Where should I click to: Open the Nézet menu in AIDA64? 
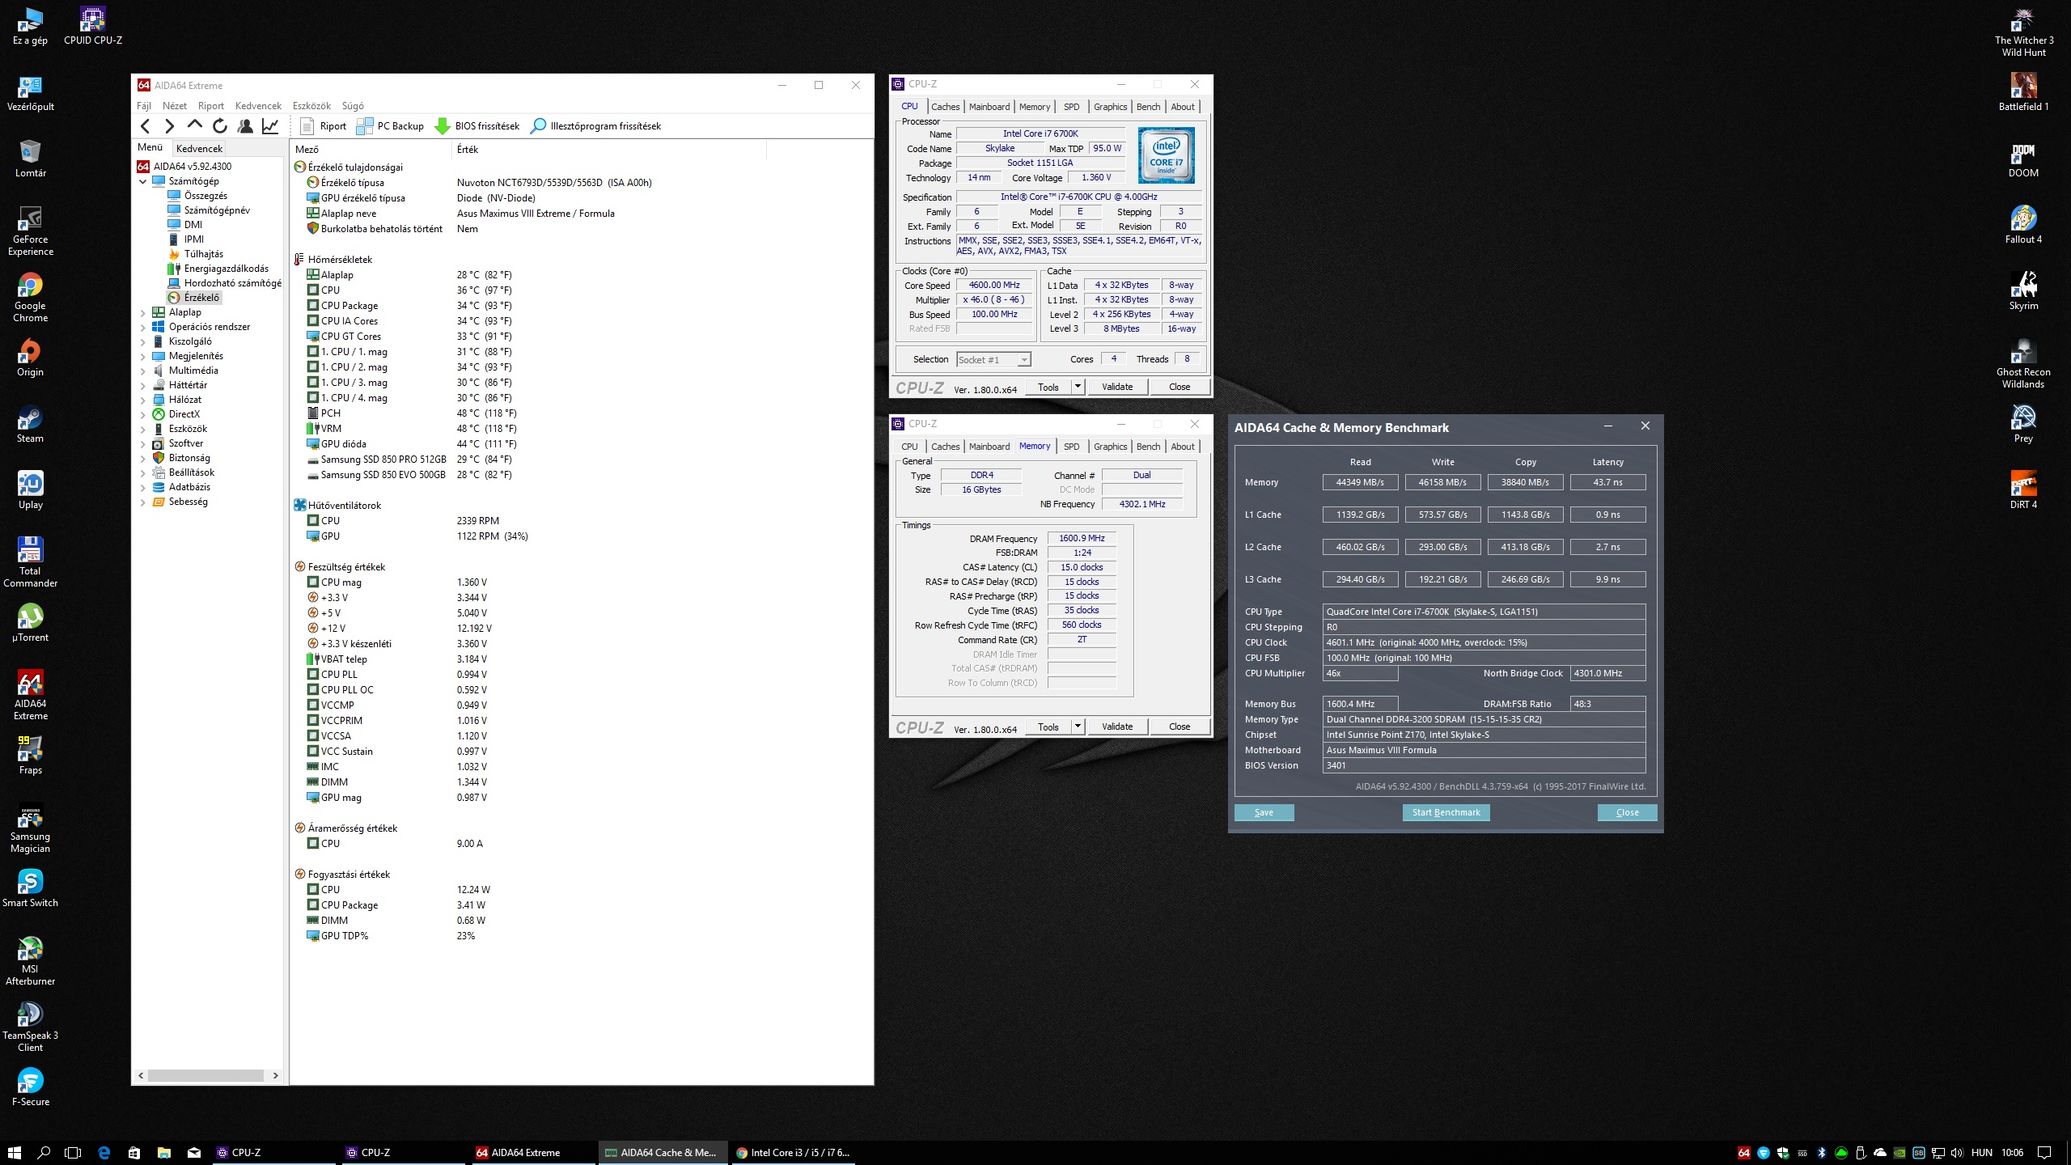point(175,106)
